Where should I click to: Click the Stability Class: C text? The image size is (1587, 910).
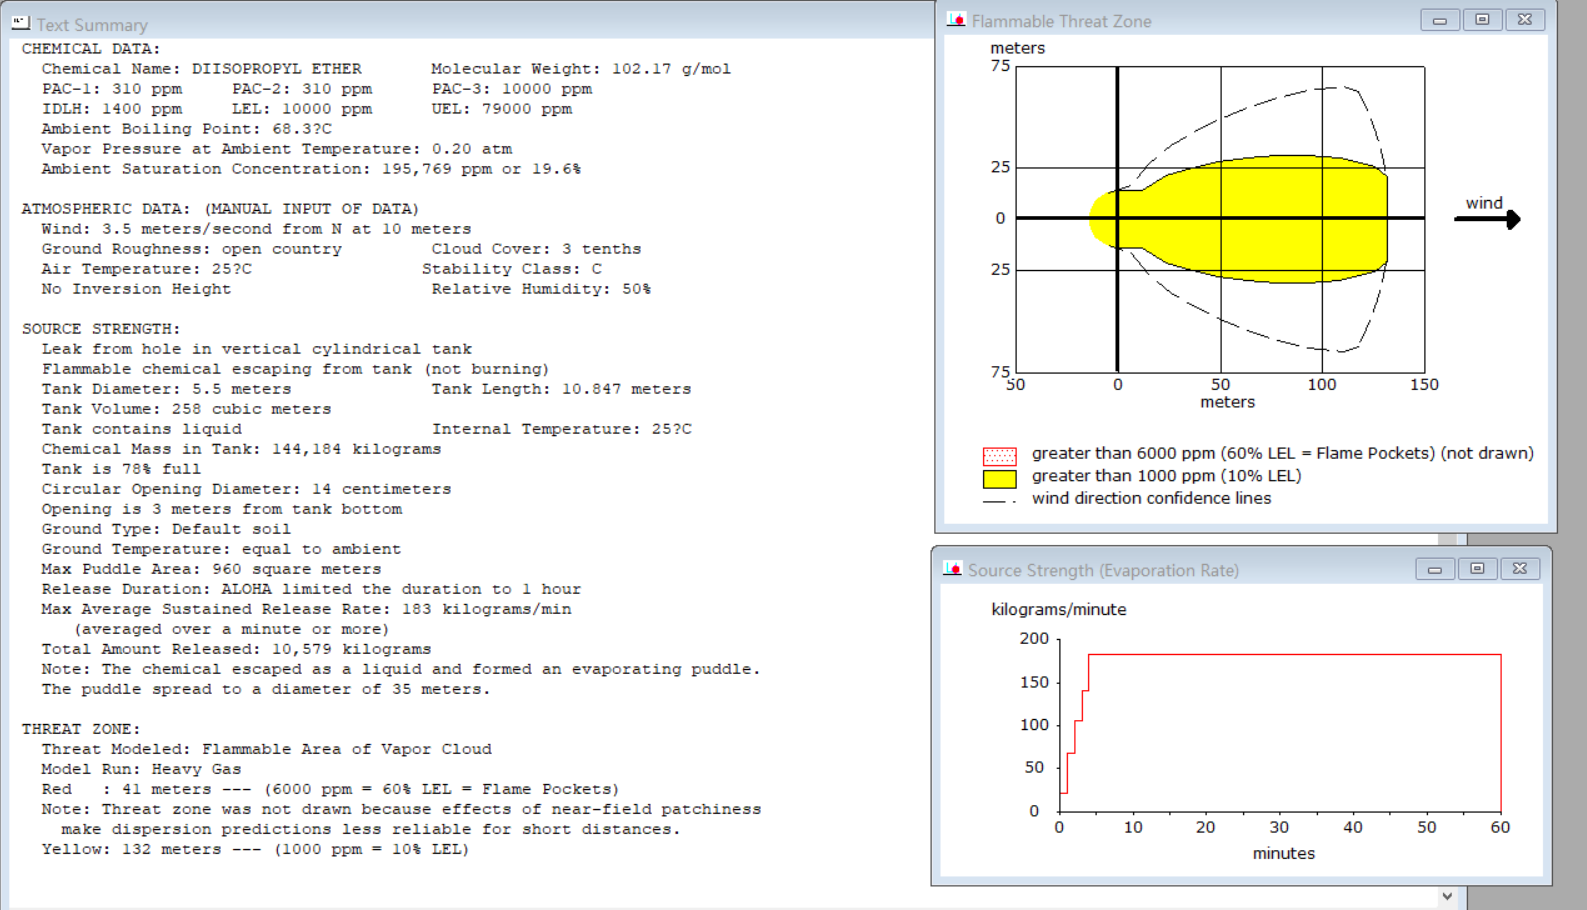[511, 269]
